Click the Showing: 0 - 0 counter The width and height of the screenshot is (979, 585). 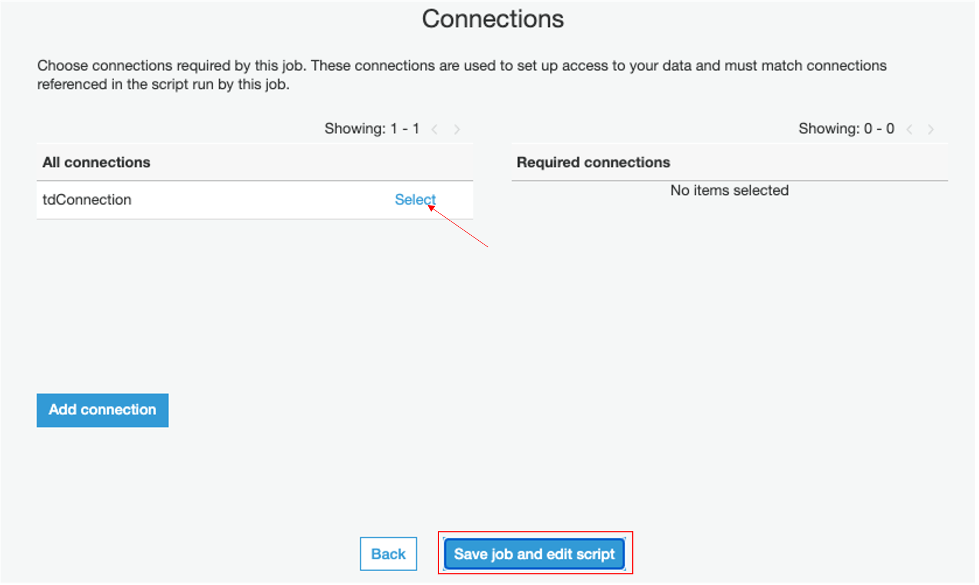pos(846,129)
